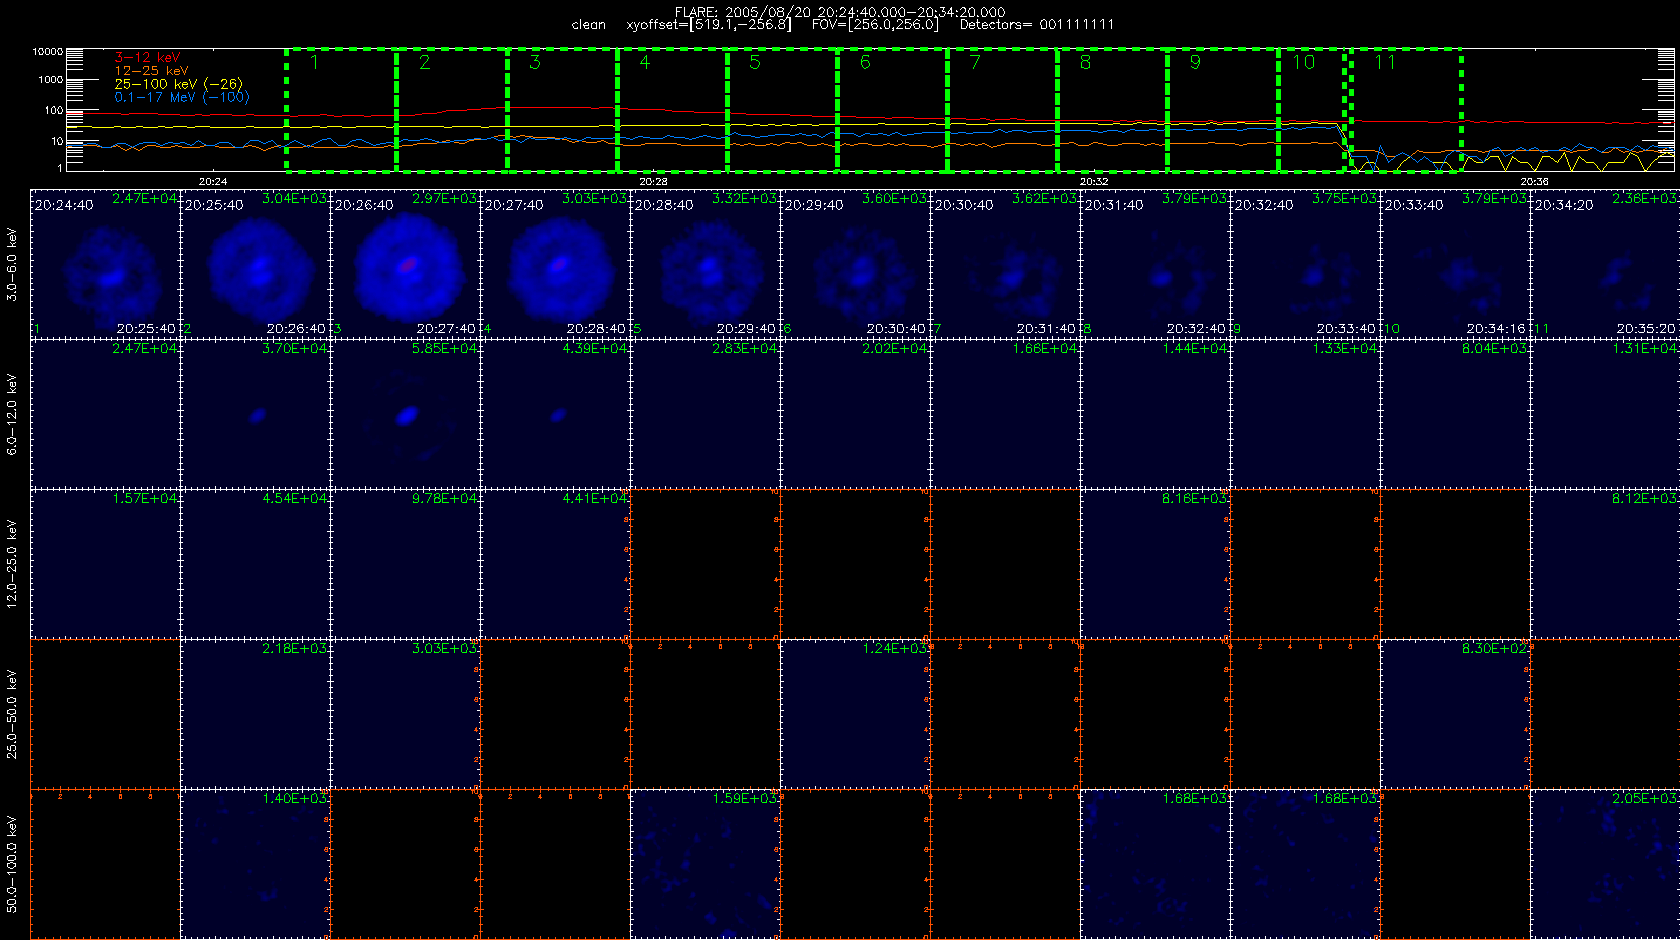The image size is (1680, 940).
Task: Open the 3.0-6.0 keV image with peak 3.75E+03
Action: [x=1306, y=265]
